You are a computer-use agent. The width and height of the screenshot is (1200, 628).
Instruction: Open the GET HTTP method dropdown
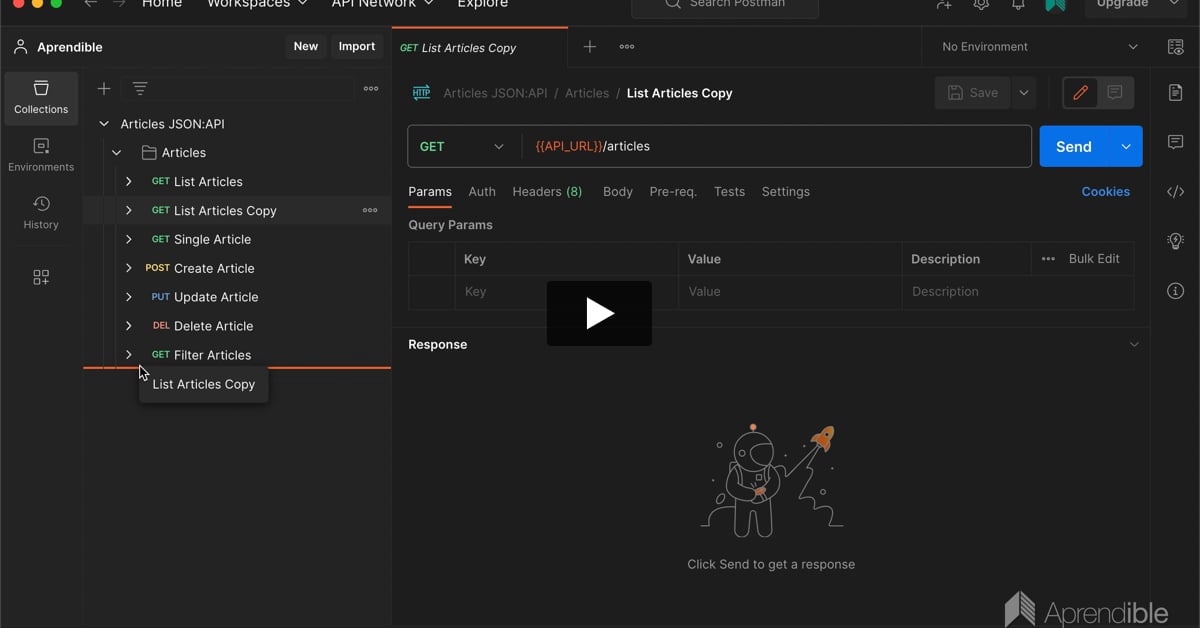(x=464, y=146)
